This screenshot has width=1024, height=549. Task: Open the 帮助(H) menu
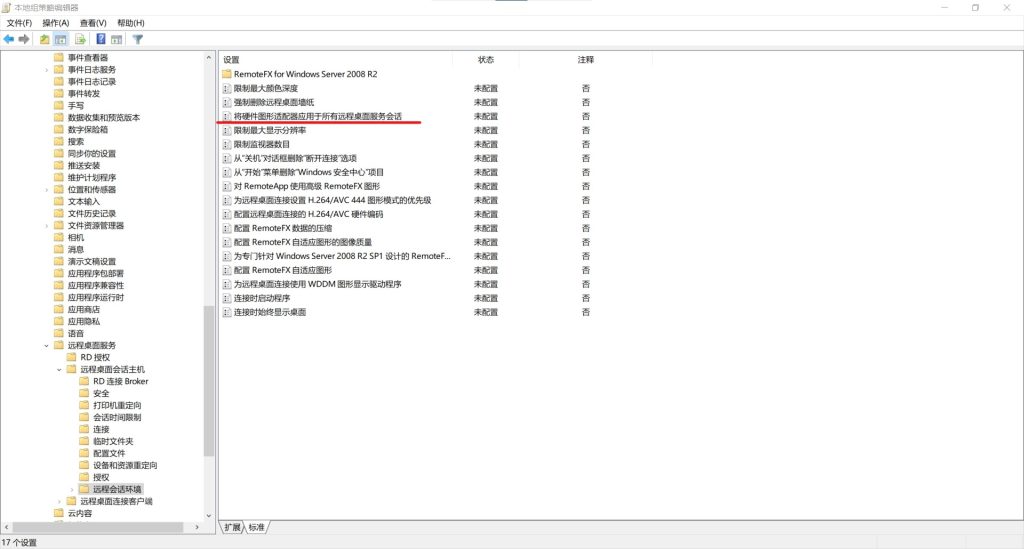[131, 23]
